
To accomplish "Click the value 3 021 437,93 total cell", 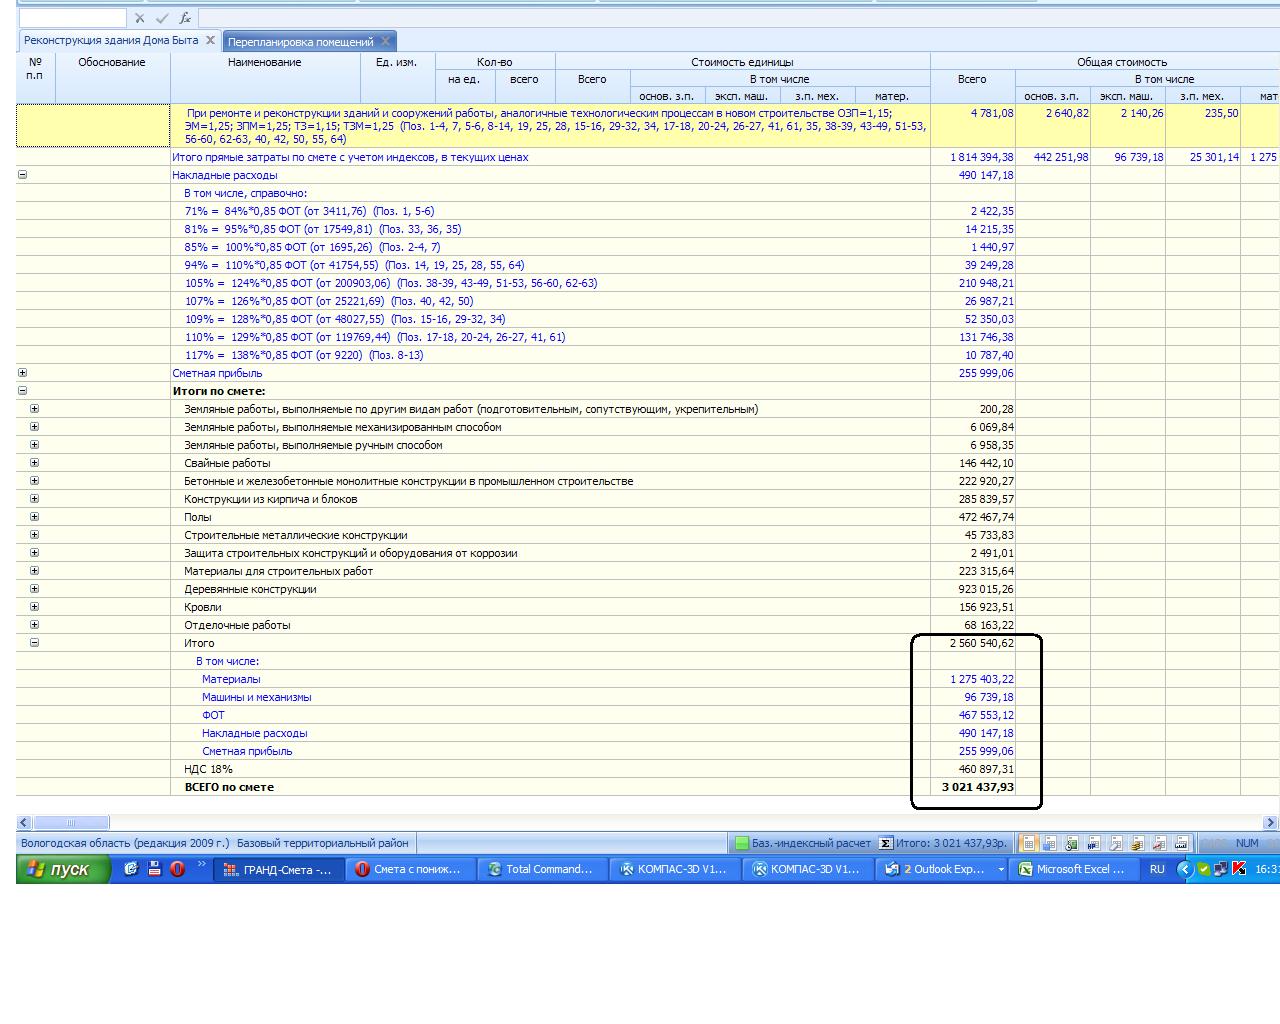I will tap(973, 787).
